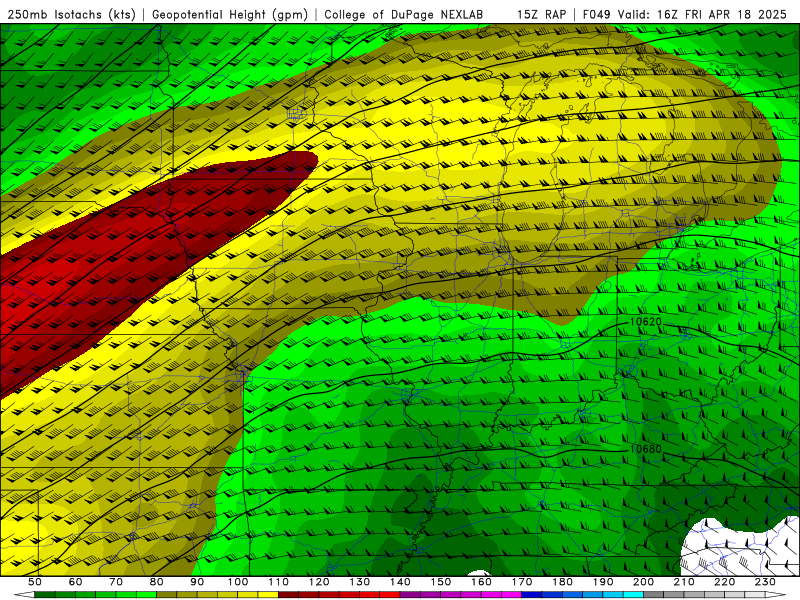800x600 pixels.
Task: Click the 60 label on the color scale
Action: [75, 582]
